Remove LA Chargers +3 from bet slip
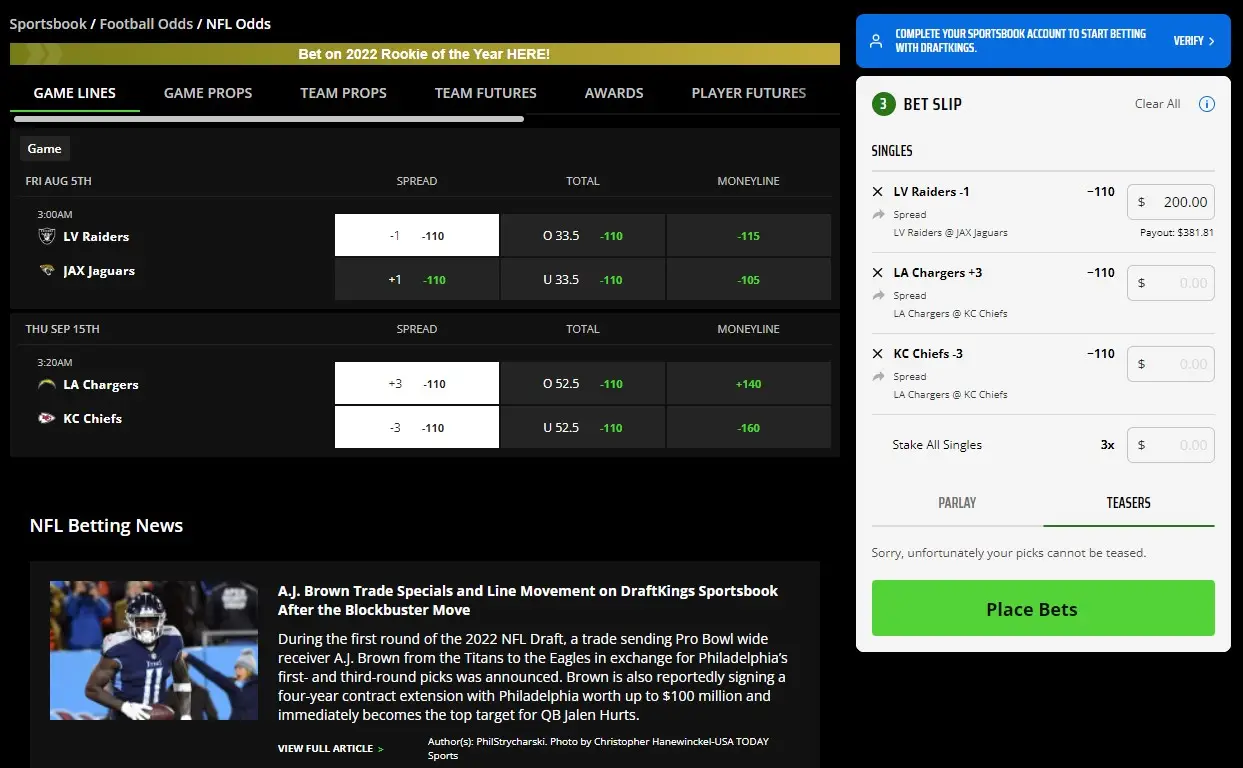This screenshot has width=1243, height=768. click(878, 272)
